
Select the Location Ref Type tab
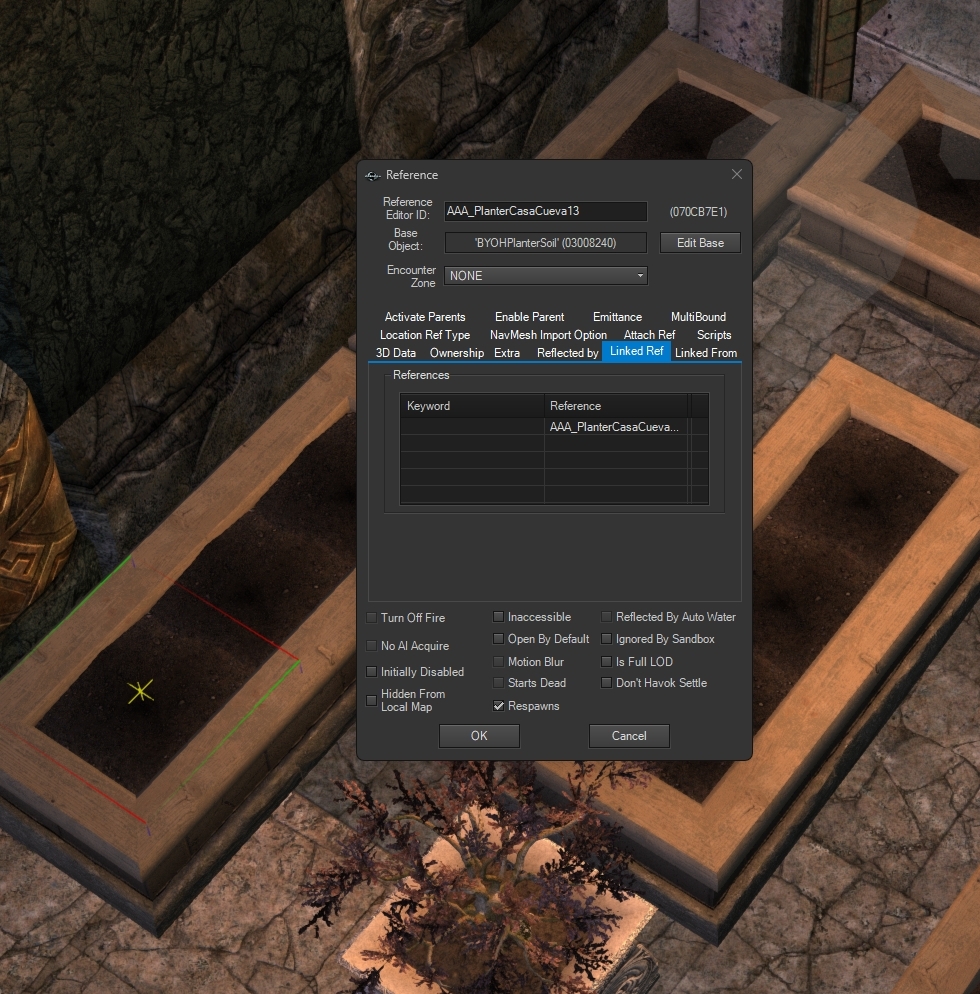(x=425, y=335)
